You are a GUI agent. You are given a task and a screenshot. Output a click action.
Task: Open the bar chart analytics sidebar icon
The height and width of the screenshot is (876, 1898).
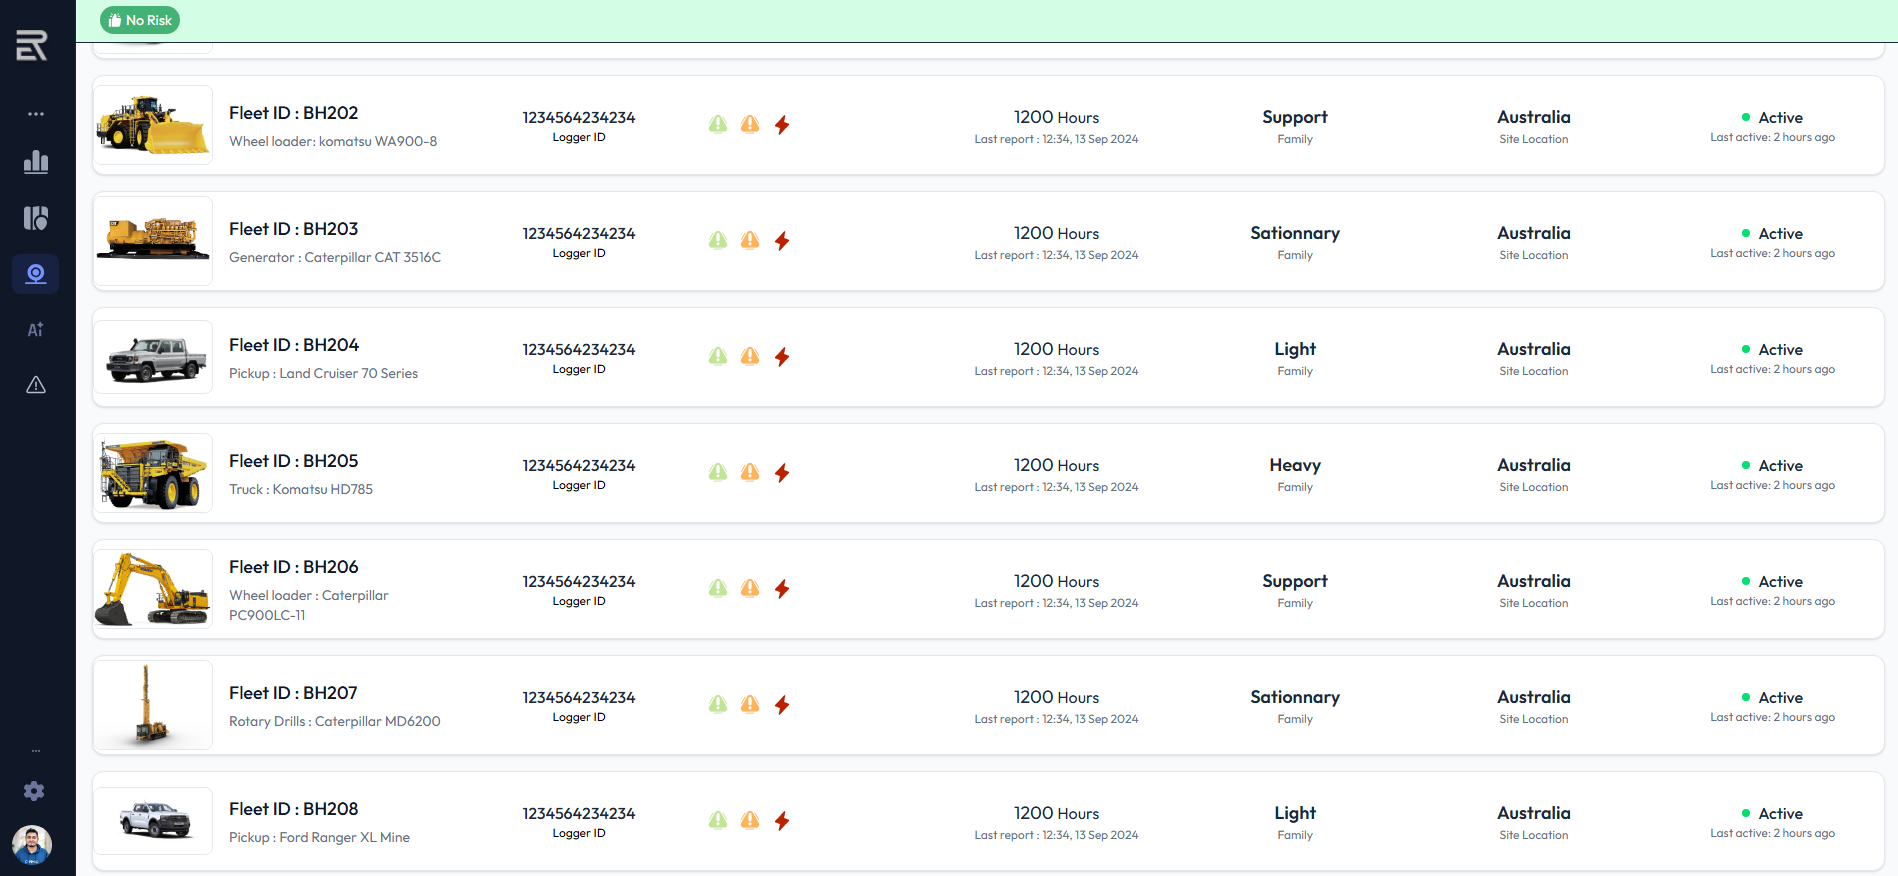pyautogui.click(x=36, y=162)
